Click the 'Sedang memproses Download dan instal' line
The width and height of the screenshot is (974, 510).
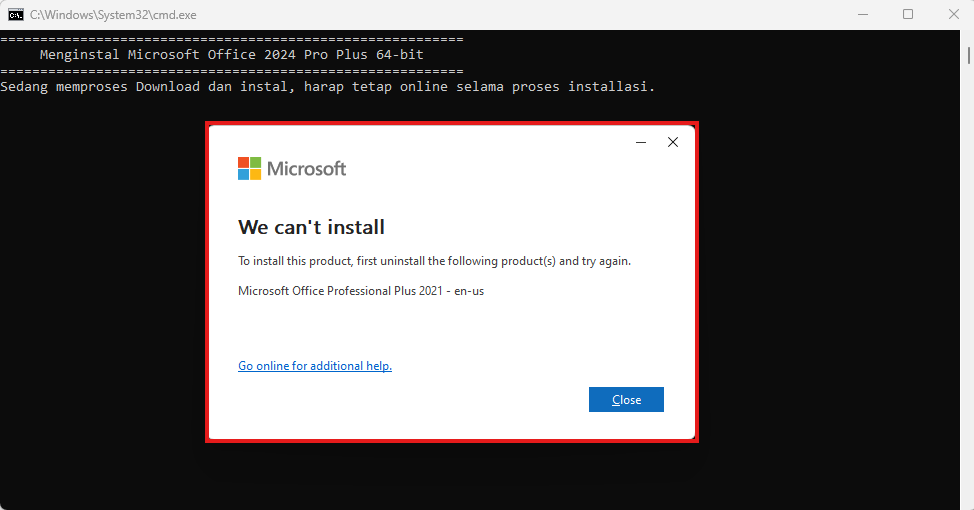click(x=327, y=87)
